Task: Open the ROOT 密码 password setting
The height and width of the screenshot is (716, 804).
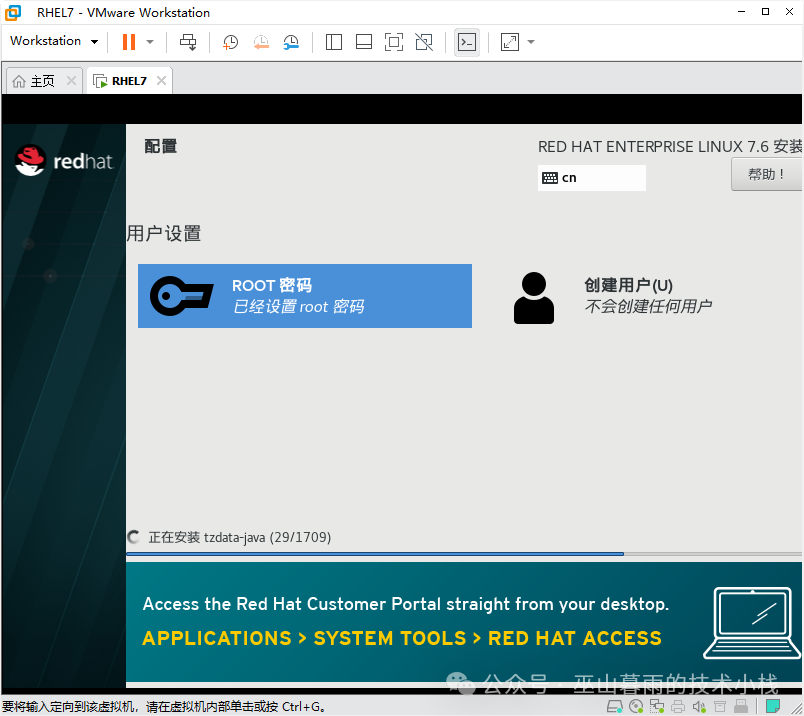Action: 305,296
